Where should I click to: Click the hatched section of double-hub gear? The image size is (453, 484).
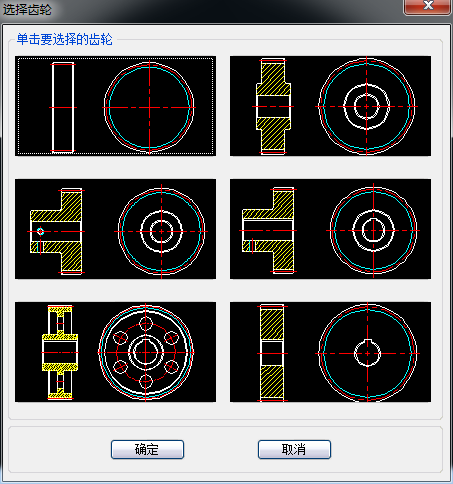point(273,106)
